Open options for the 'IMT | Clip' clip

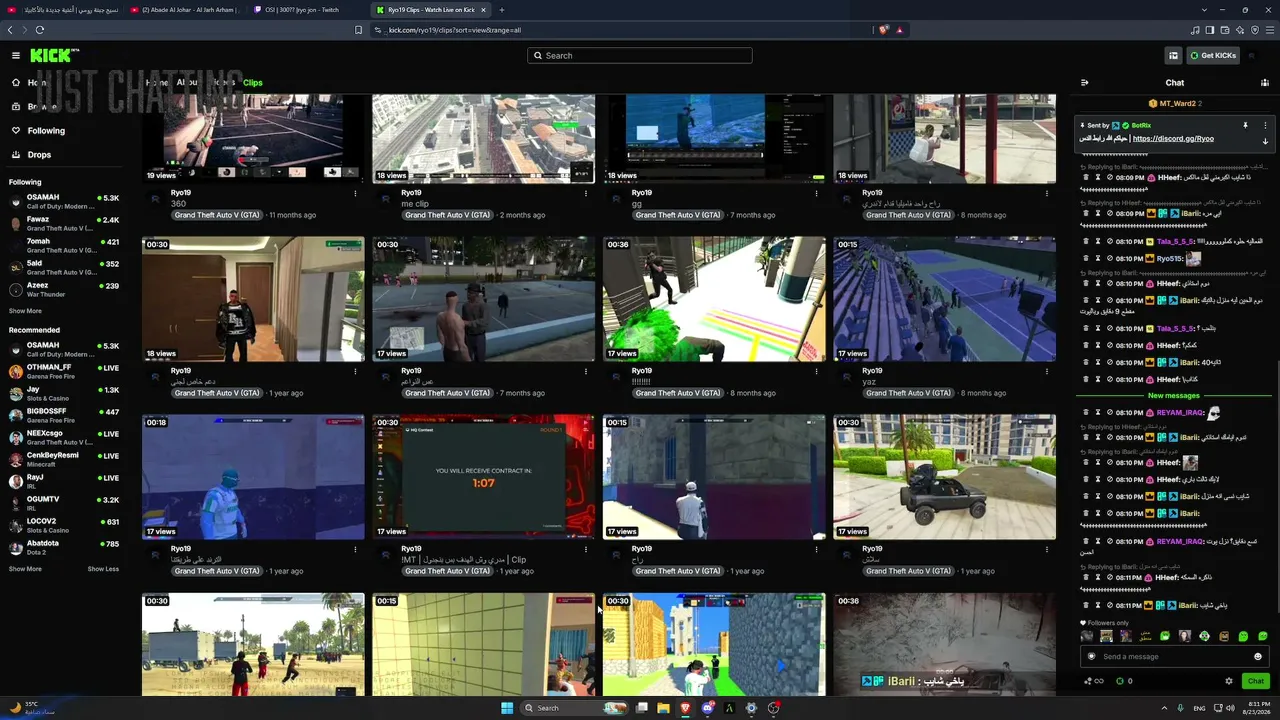[585, 549]
